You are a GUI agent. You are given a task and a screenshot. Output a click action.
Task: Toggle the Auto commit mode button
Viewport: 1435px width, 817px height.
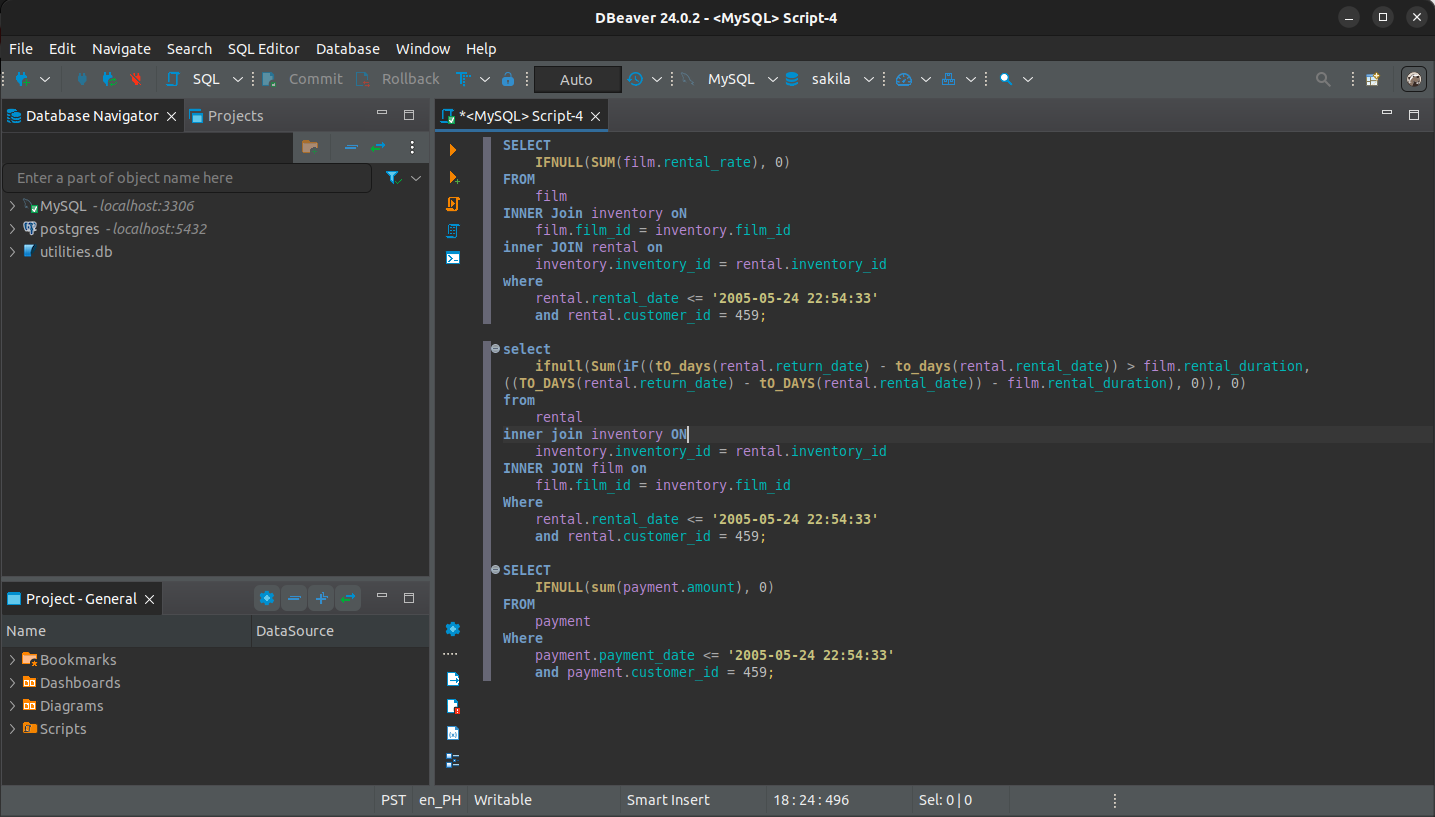click(577, 78)
